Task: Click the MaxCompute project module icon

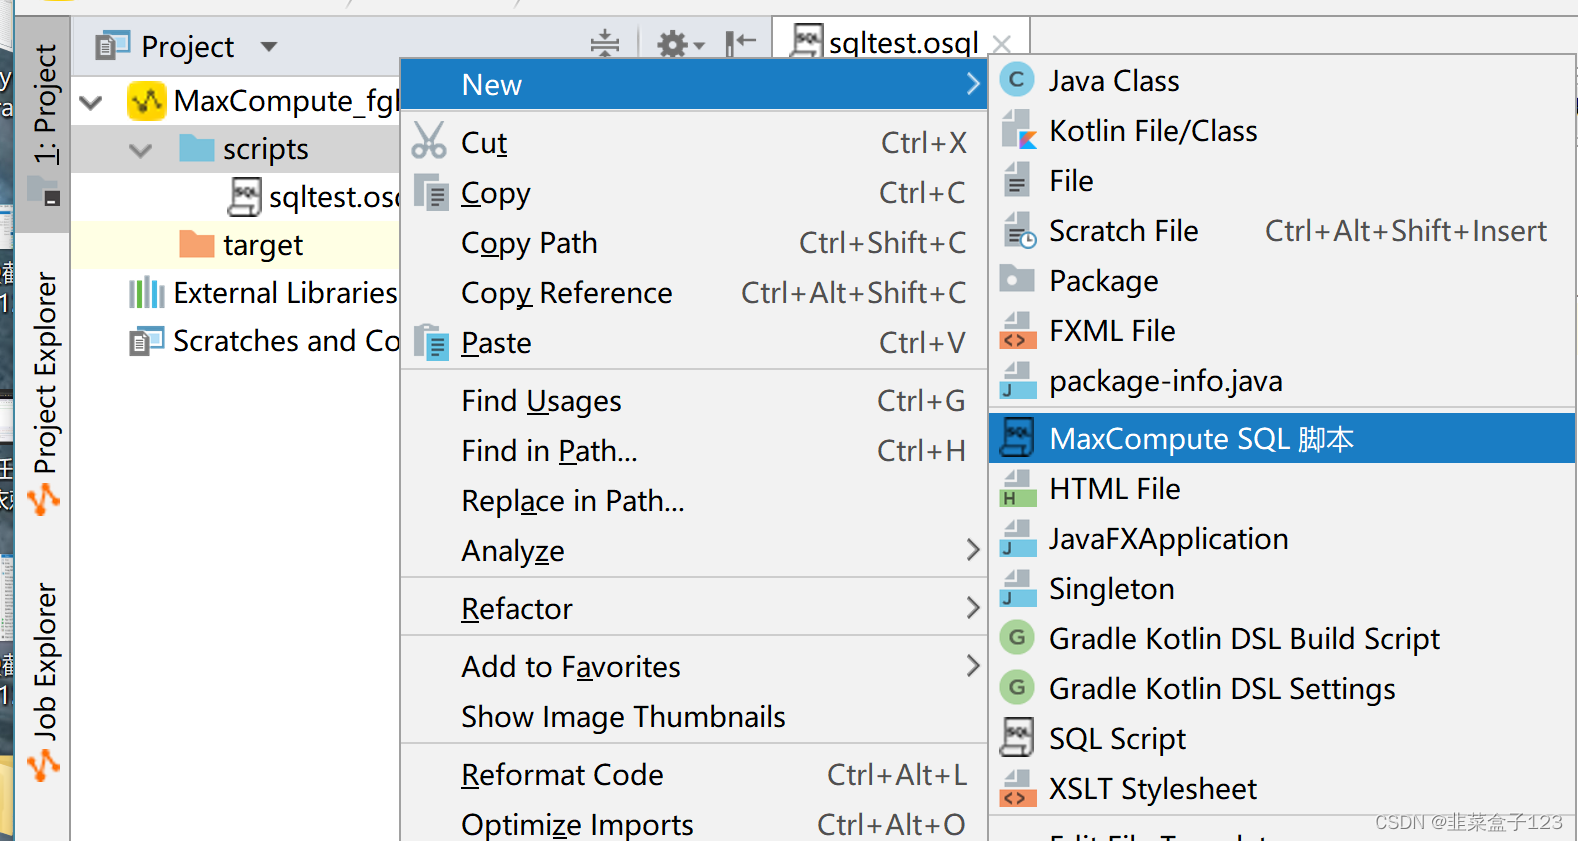Action: (147, 101)
